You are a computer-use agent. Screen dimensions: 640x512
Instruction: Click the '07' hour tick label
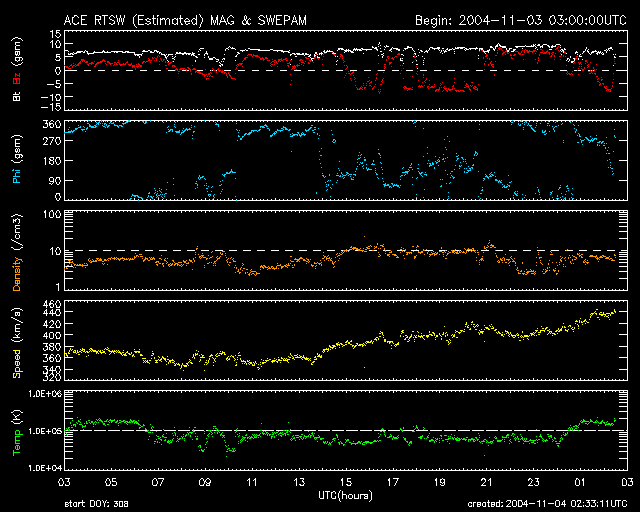[x=158, y=482]
